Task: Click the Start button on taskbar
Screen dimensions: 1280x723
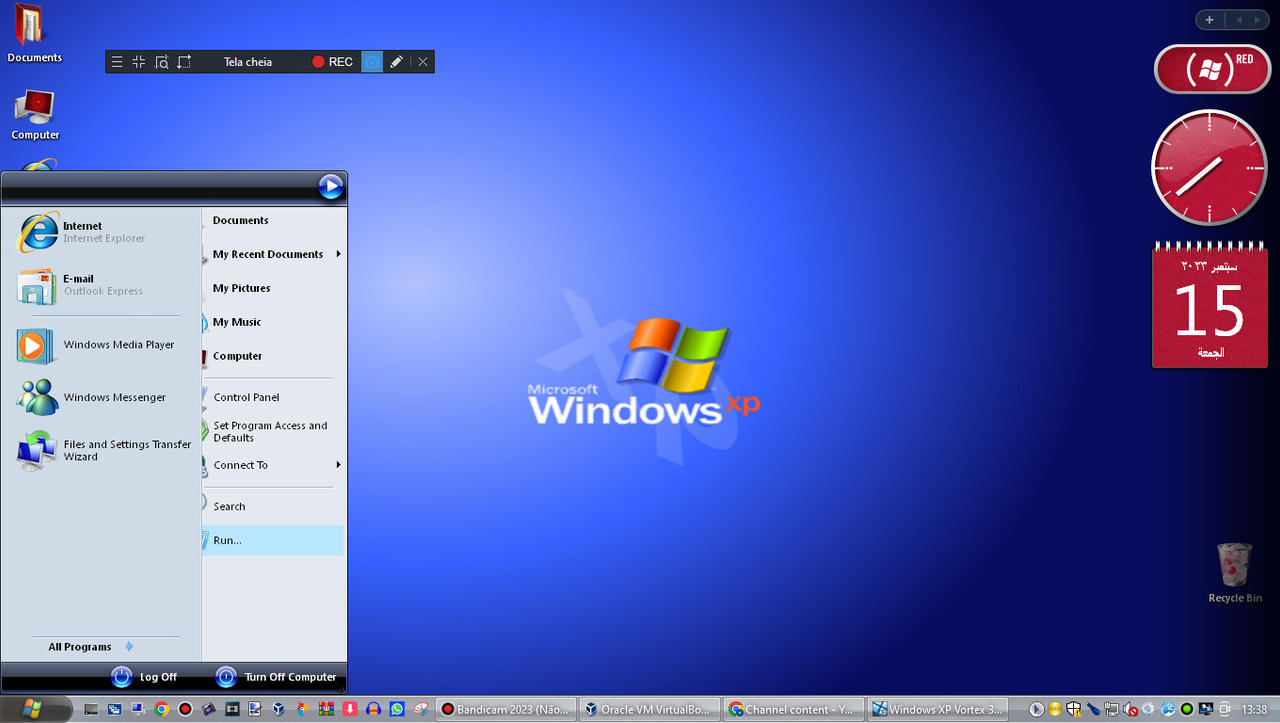Action: 32,708
